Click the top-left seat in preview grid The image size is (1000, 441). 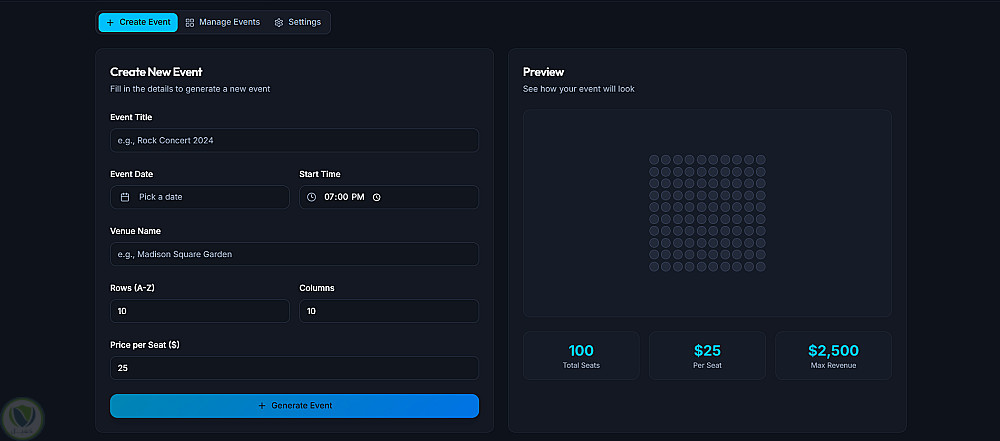[x=654, y=160]
